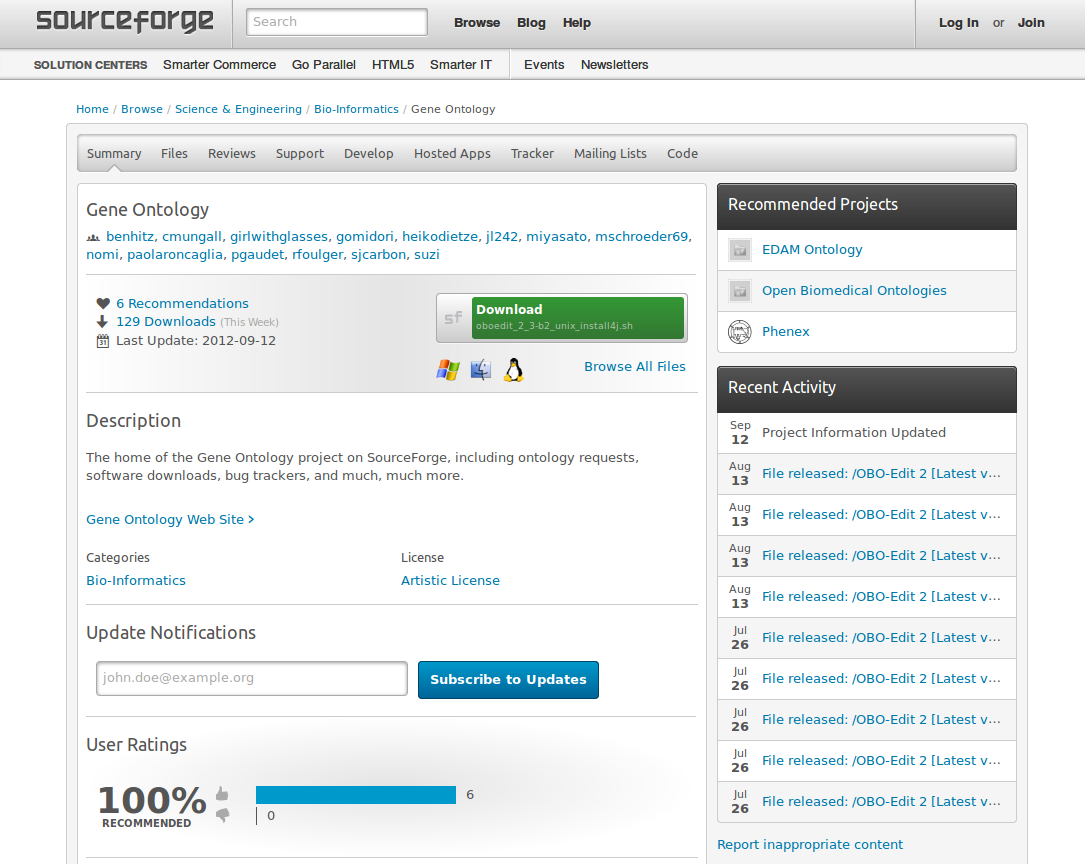
Task: Open the Files tab
Action: pyautogui.click(x=174, y=154)
